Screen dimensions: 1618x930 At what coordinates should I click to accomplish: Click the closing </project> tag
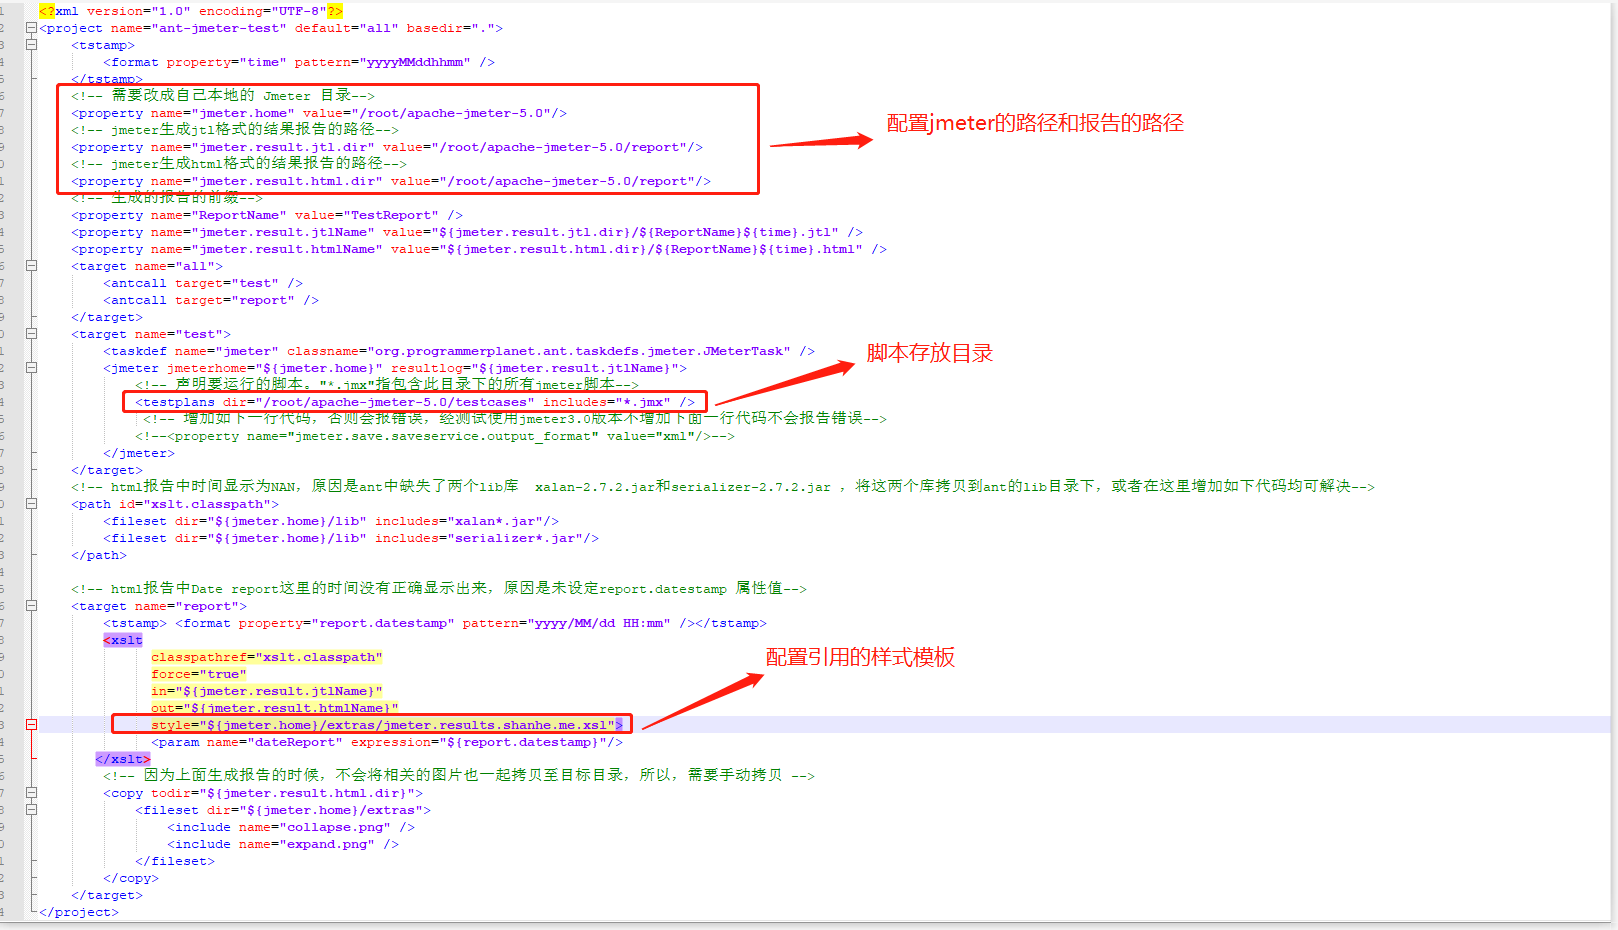point(79,912)
